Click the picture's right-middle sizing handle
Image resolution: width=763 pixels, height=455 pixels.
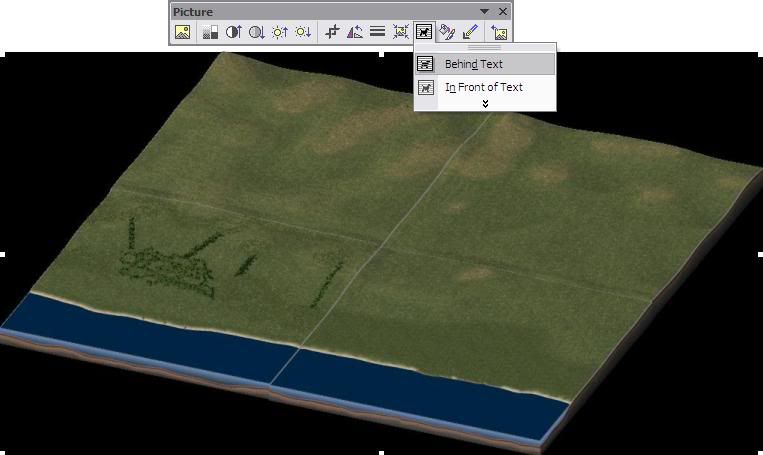761,254
